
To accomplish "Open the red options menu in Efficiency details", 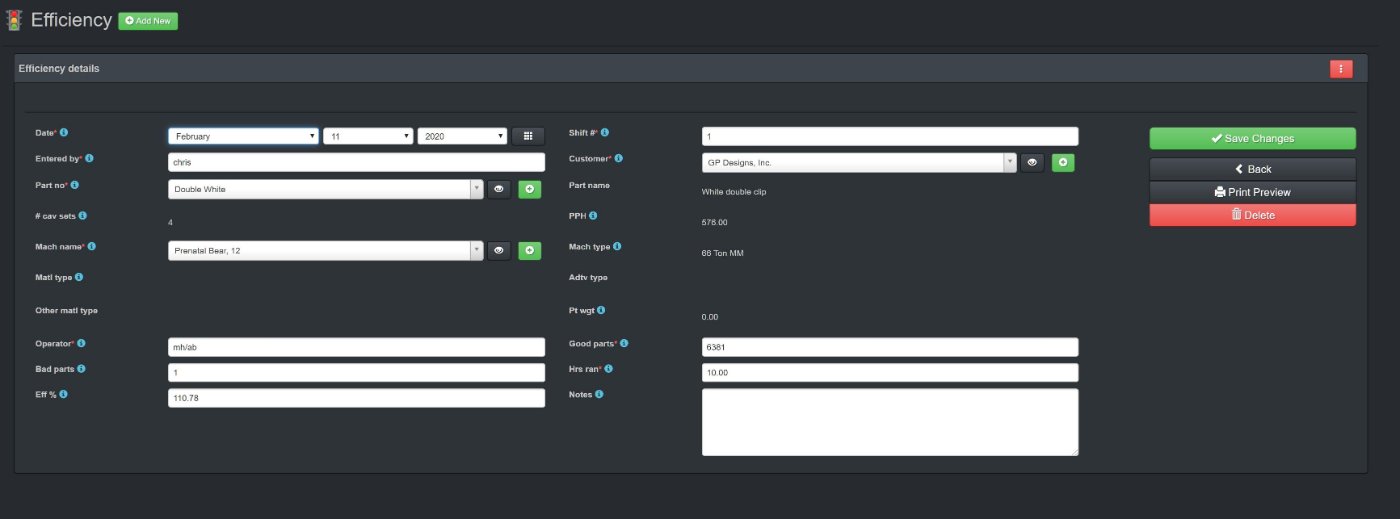I will click(x=1341, y=68).
